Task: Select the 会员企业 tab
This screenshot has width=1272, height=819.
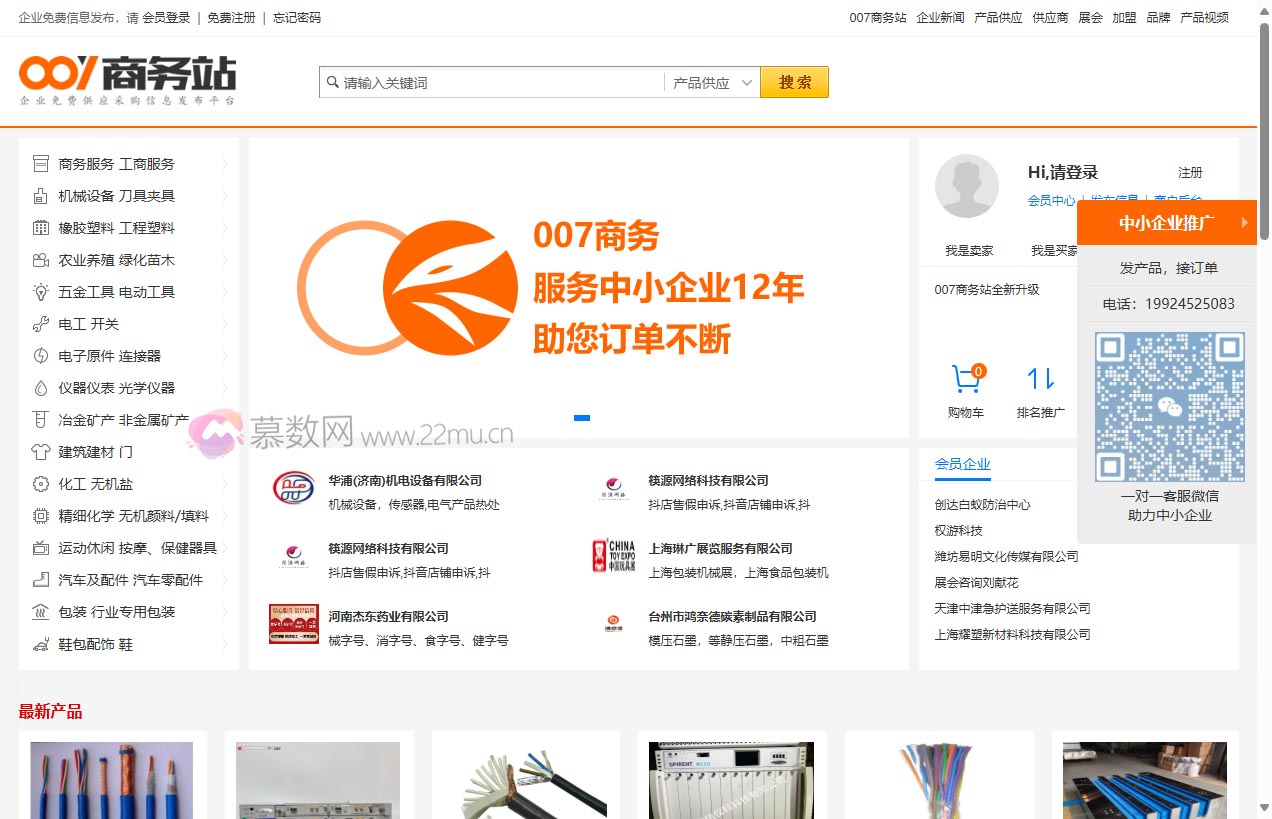Action: pyautogui.click(x=962, y=464)
